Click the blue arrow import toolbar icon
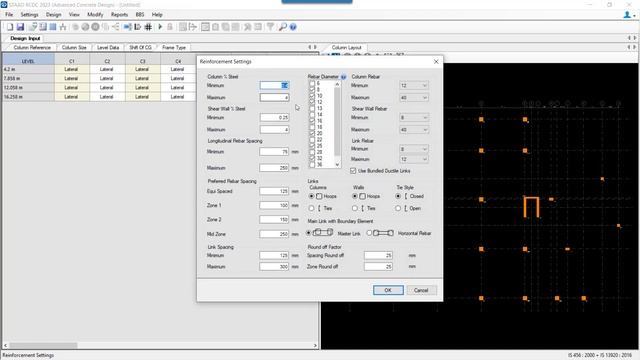Screen dimensions: 640x360 point(128,27)
